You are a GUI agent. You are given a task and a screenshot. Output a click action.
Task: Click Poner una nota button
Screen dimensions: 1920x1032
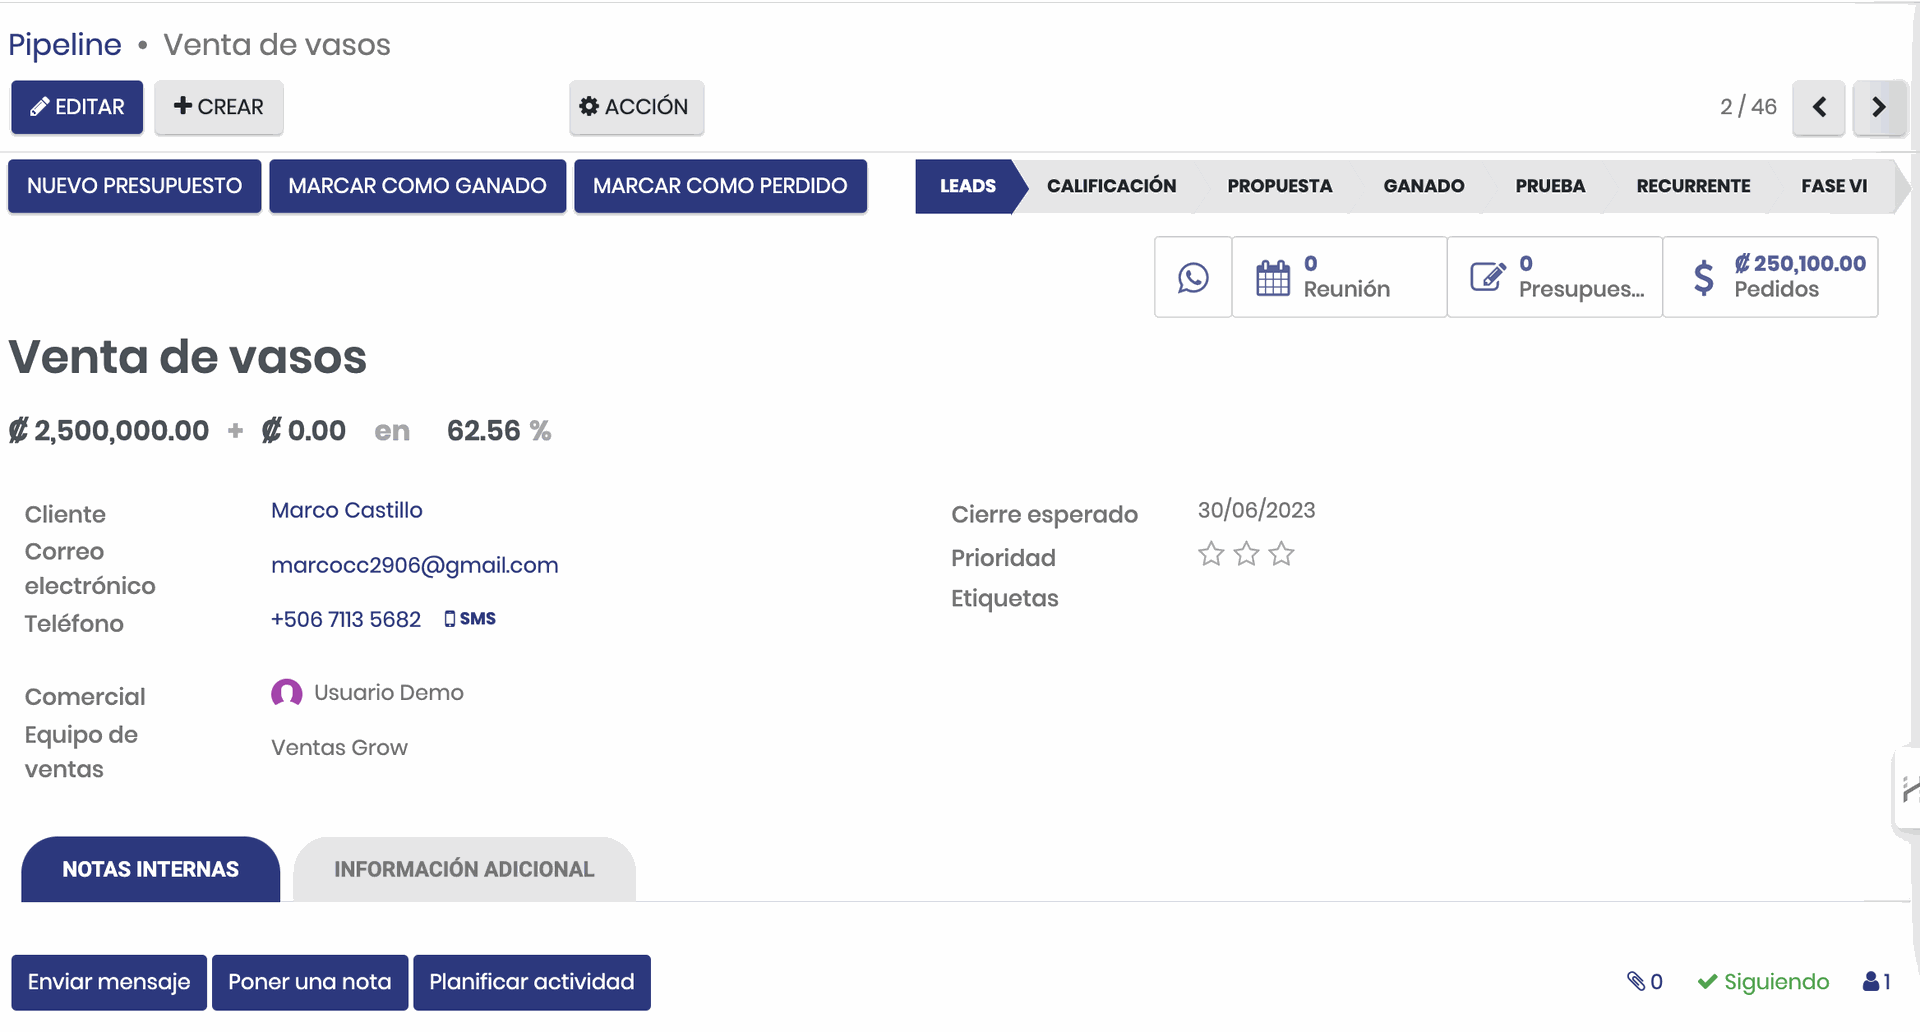pyautogui.click(x=310, y=982)
